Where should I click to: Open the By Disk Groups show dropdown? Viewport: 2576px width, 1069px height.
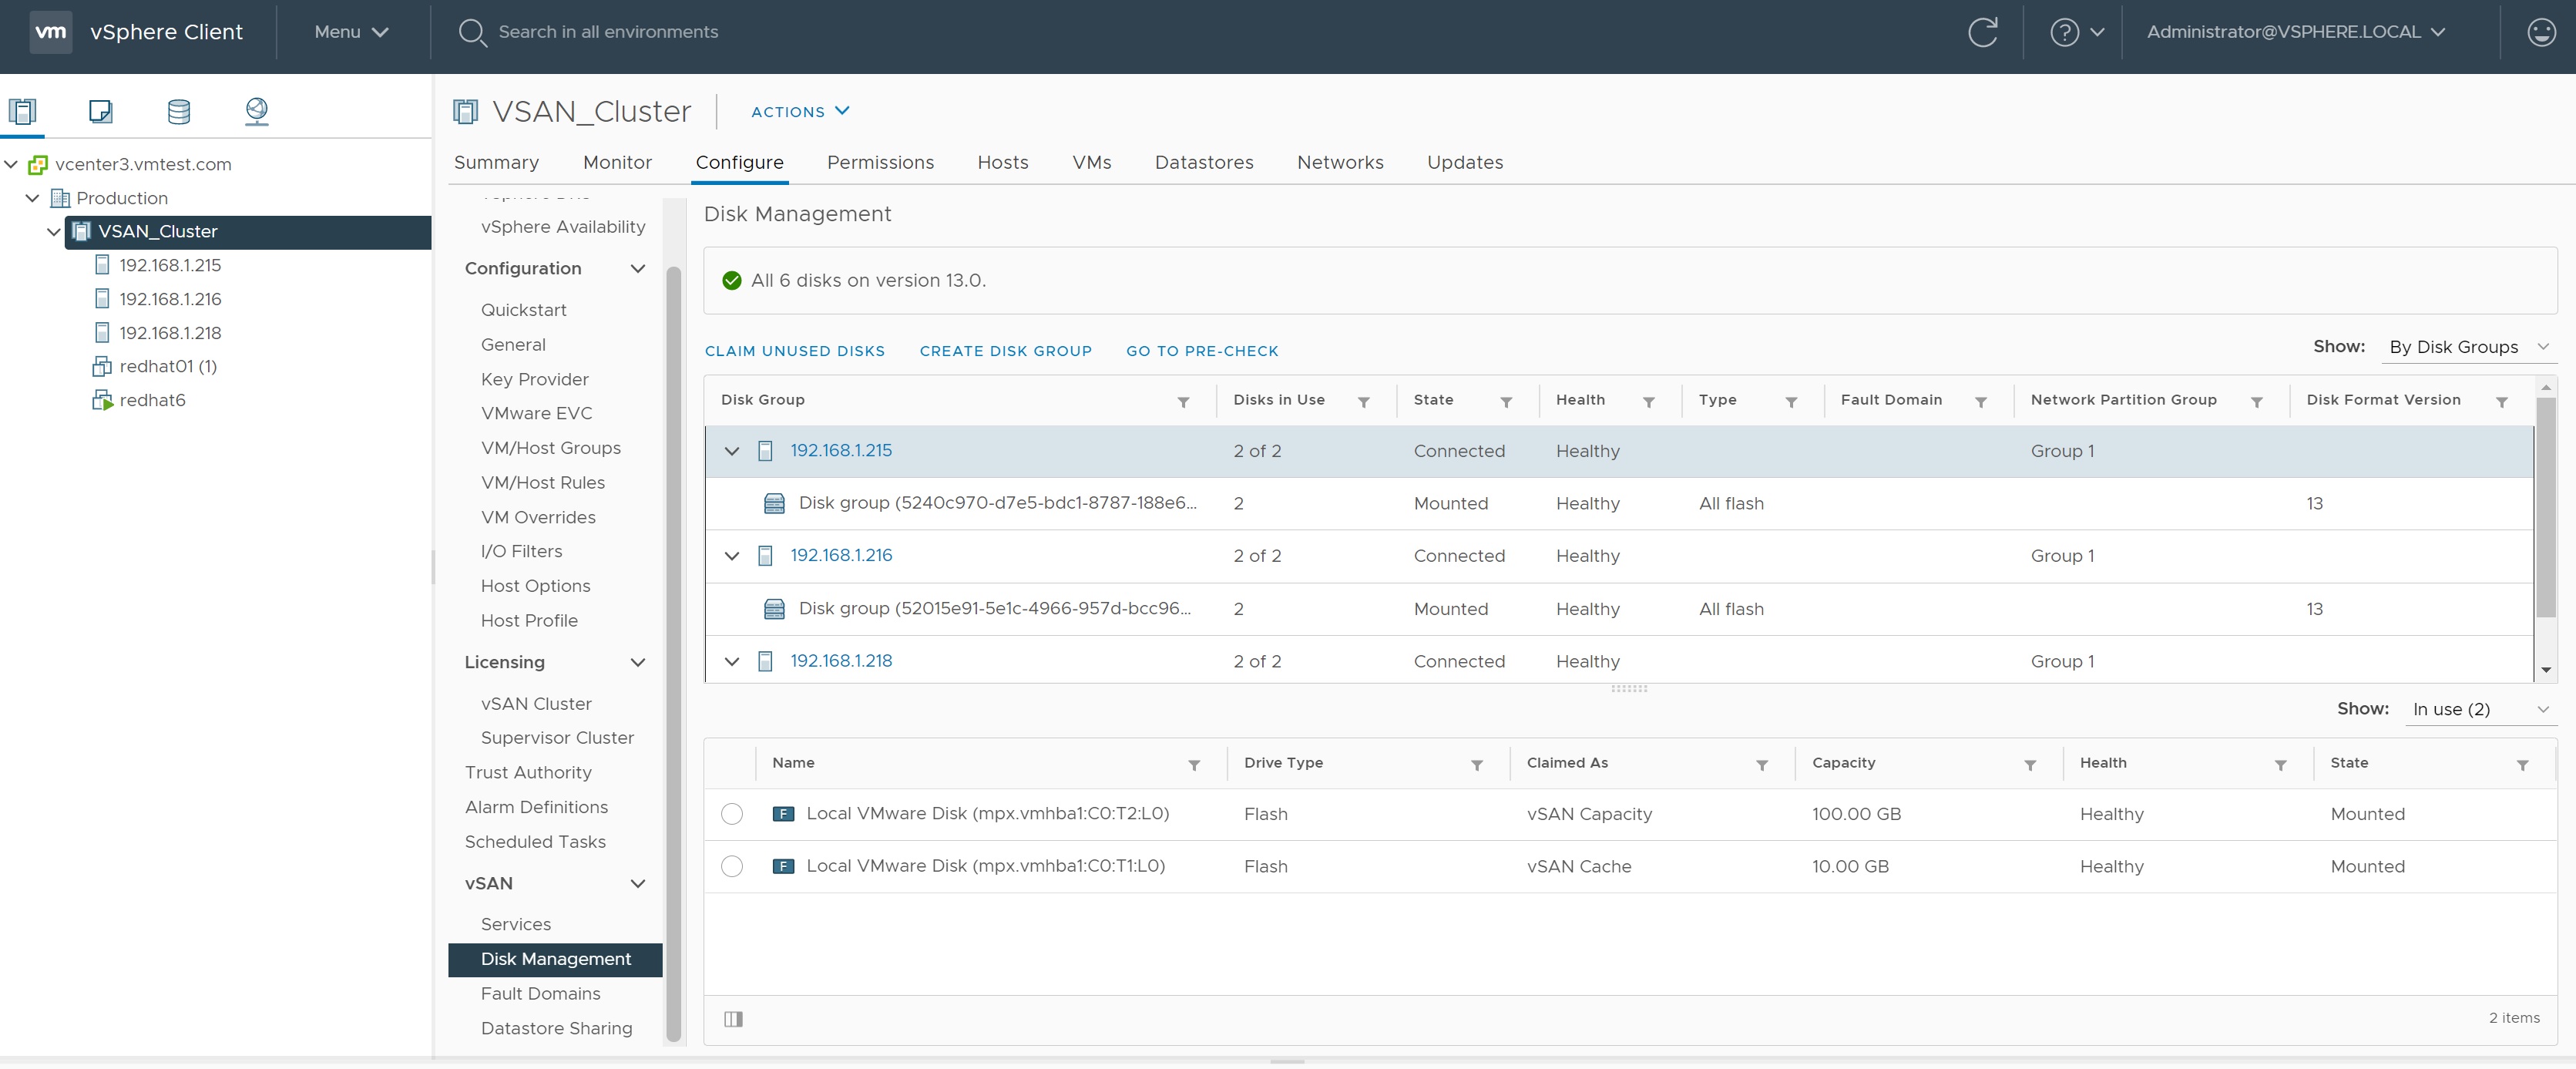[2468, 347]
